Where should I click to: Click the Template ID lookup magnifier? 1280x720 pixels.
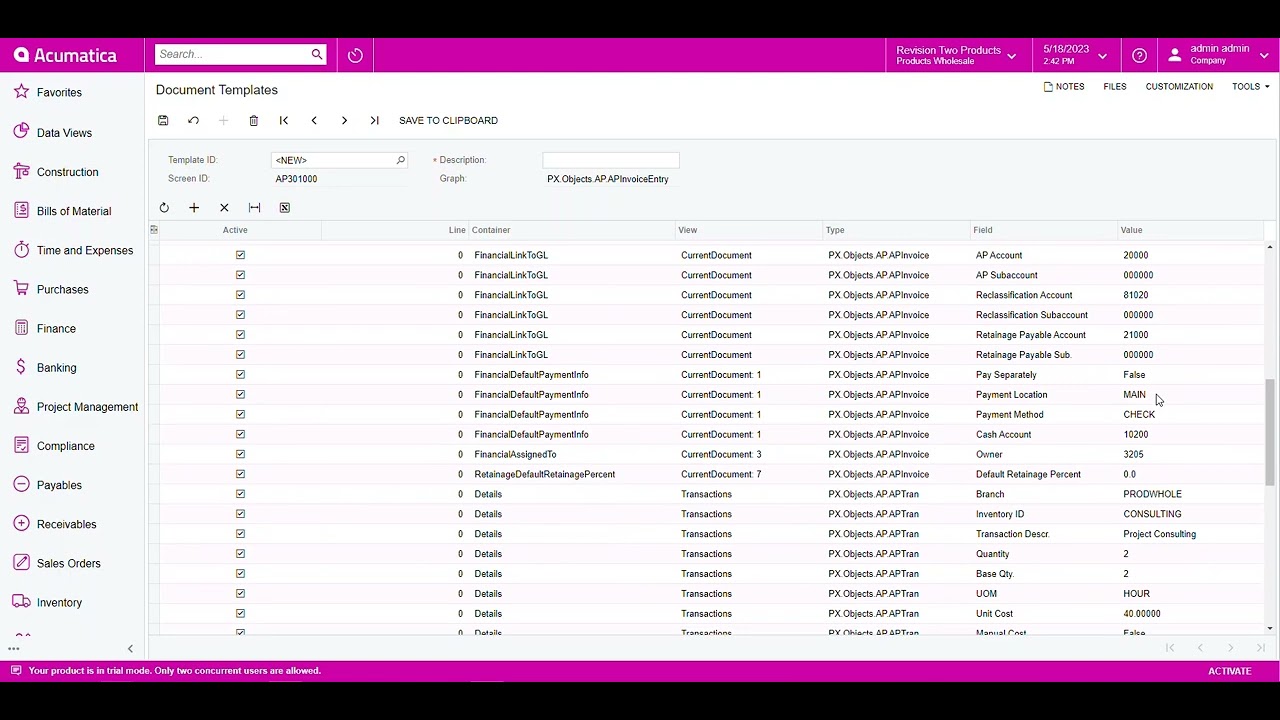click(x=400, y=160)
